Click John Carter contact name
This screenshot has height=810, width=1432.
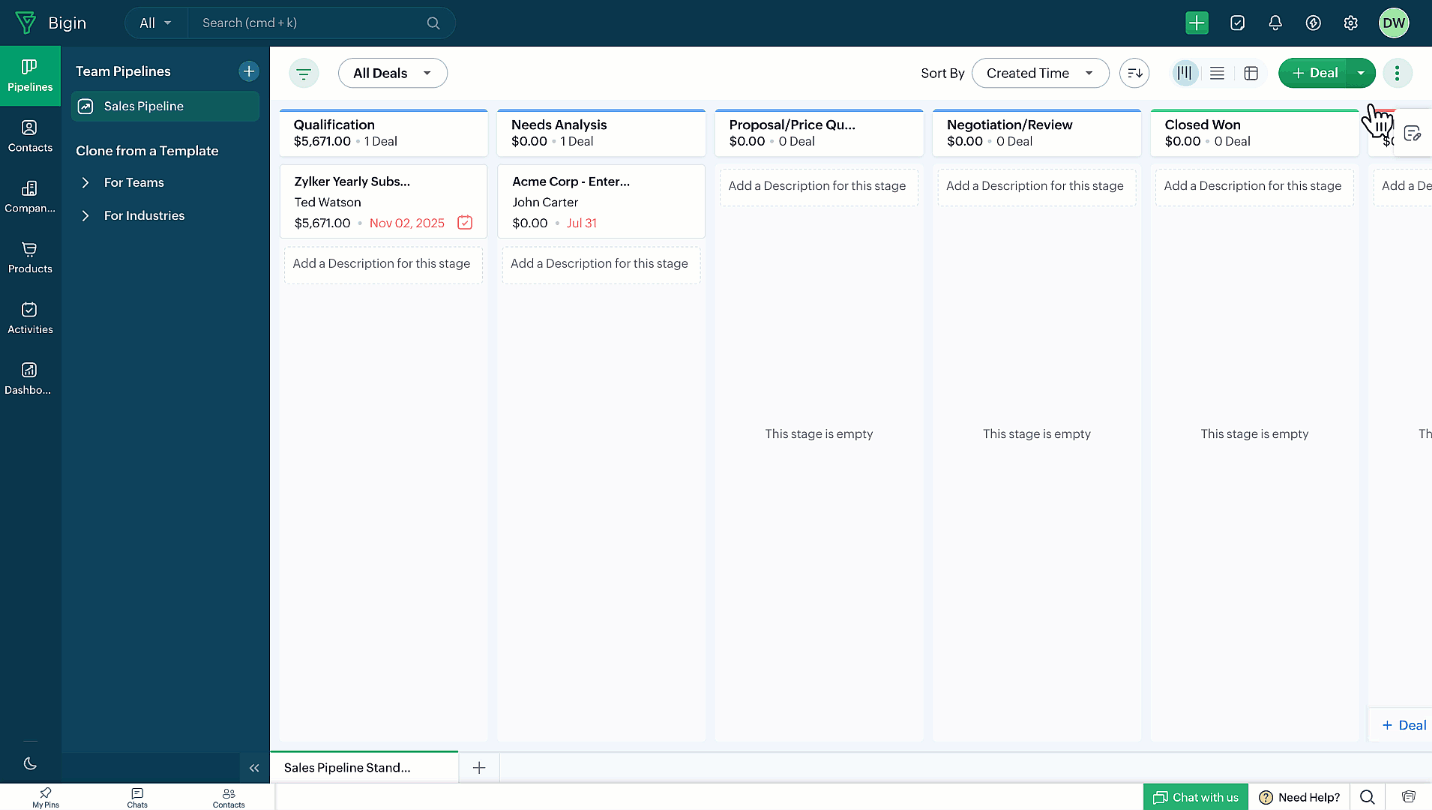pos(546,202)
